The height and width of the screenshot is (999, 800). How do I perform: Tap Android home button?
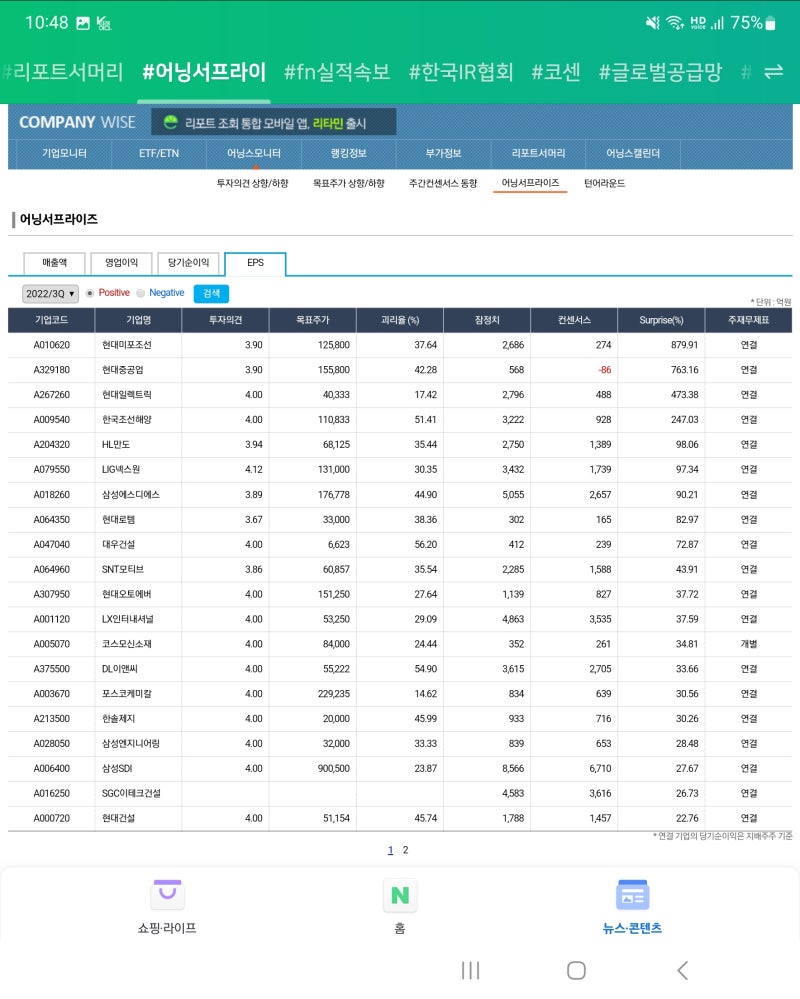[576, 970]
